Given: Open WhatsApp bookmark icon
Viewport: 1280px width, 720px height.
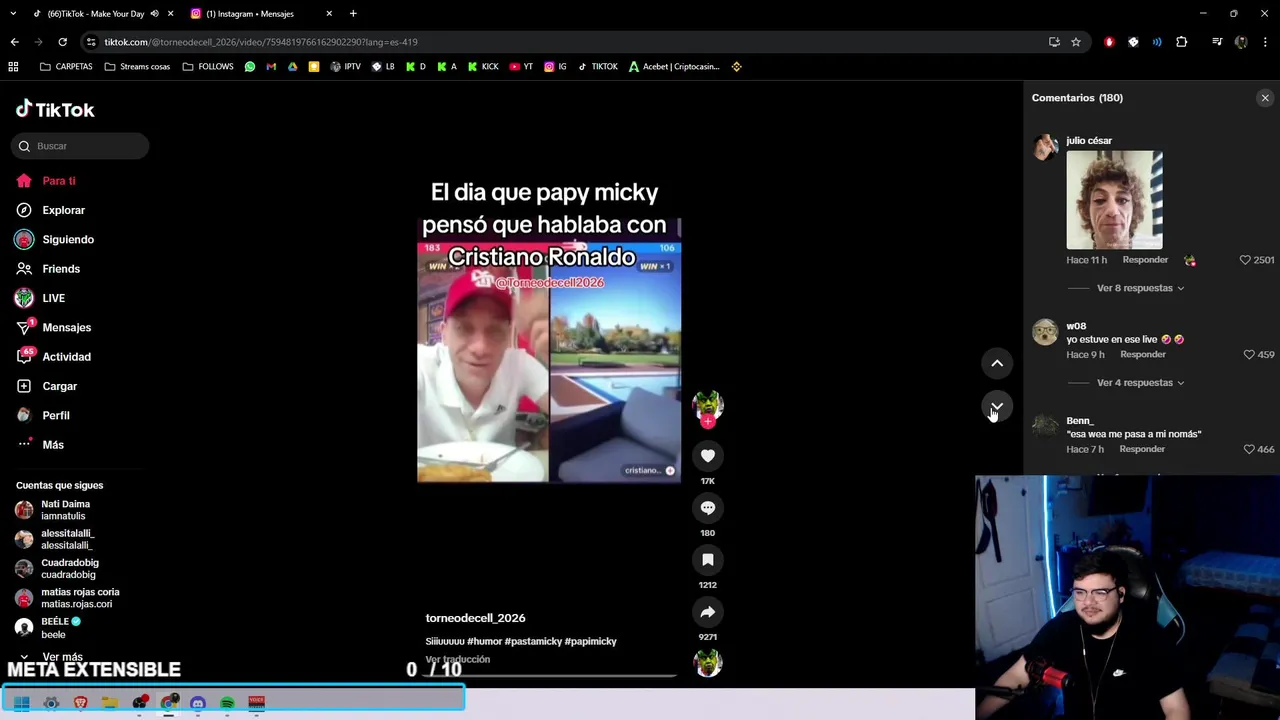Looking at the screenshot, I should coord(250,67).
